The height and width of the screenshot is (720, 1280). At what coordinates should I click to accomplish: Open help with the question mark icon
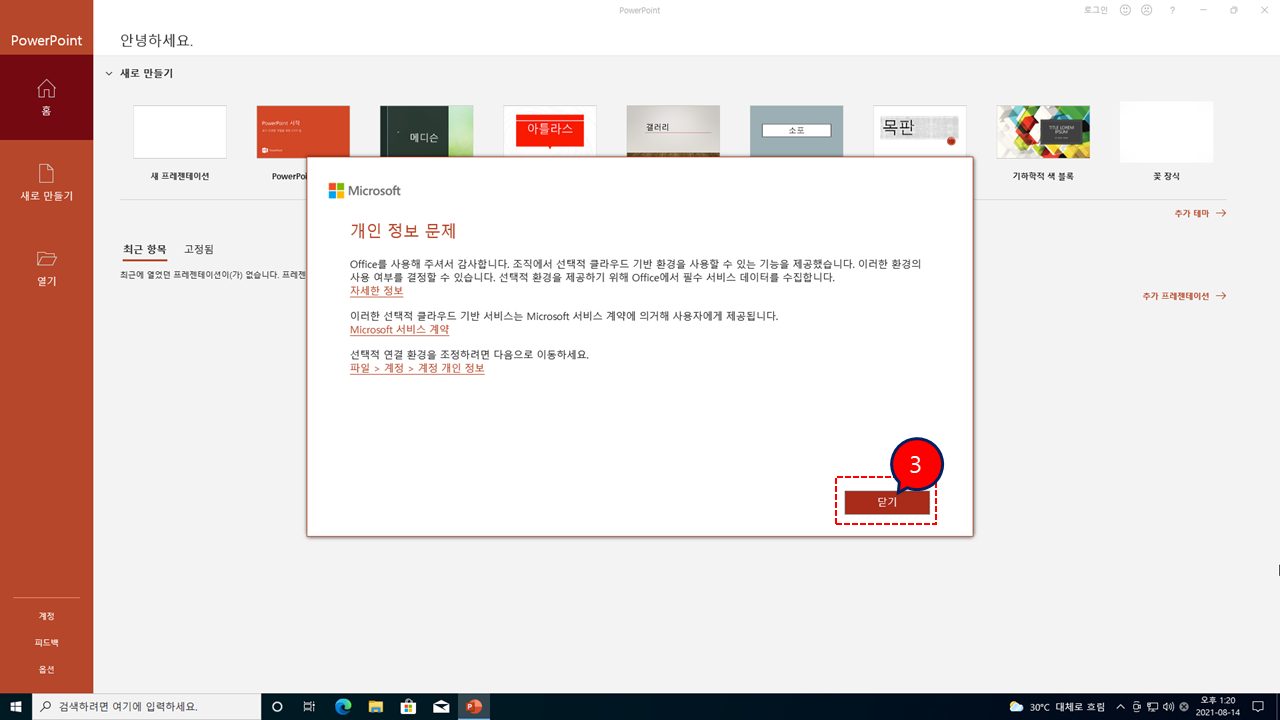[1172, 10]
